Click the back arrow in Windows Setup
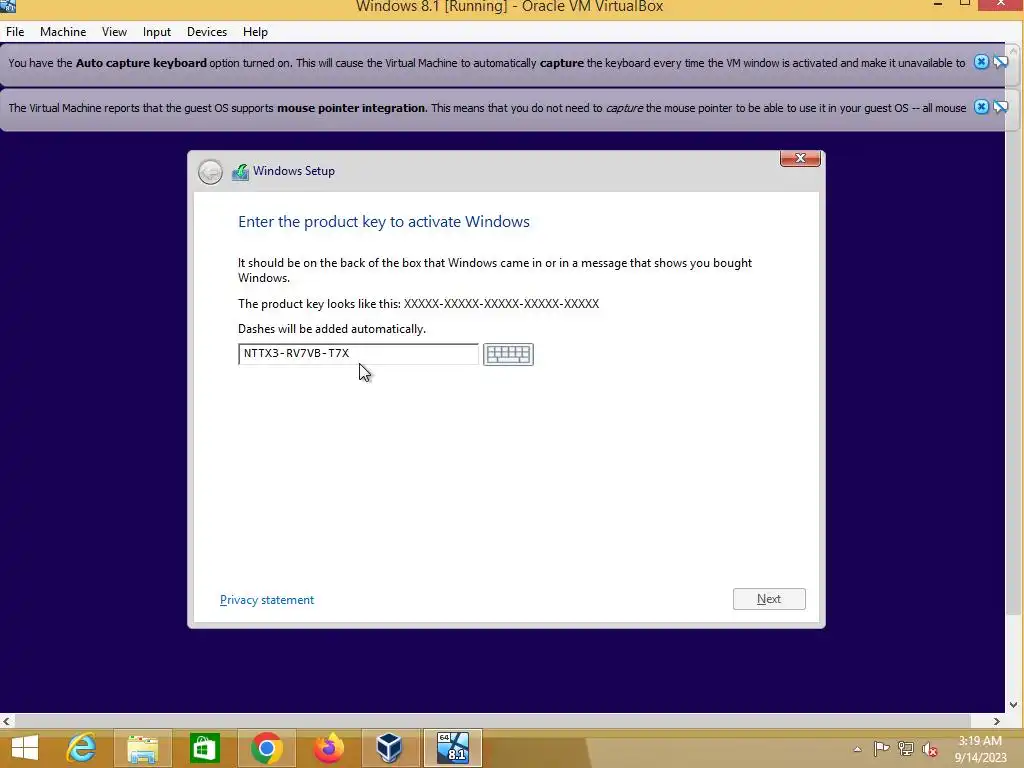Viewport: 1024px width, 768px height. (x=210, y=172)
